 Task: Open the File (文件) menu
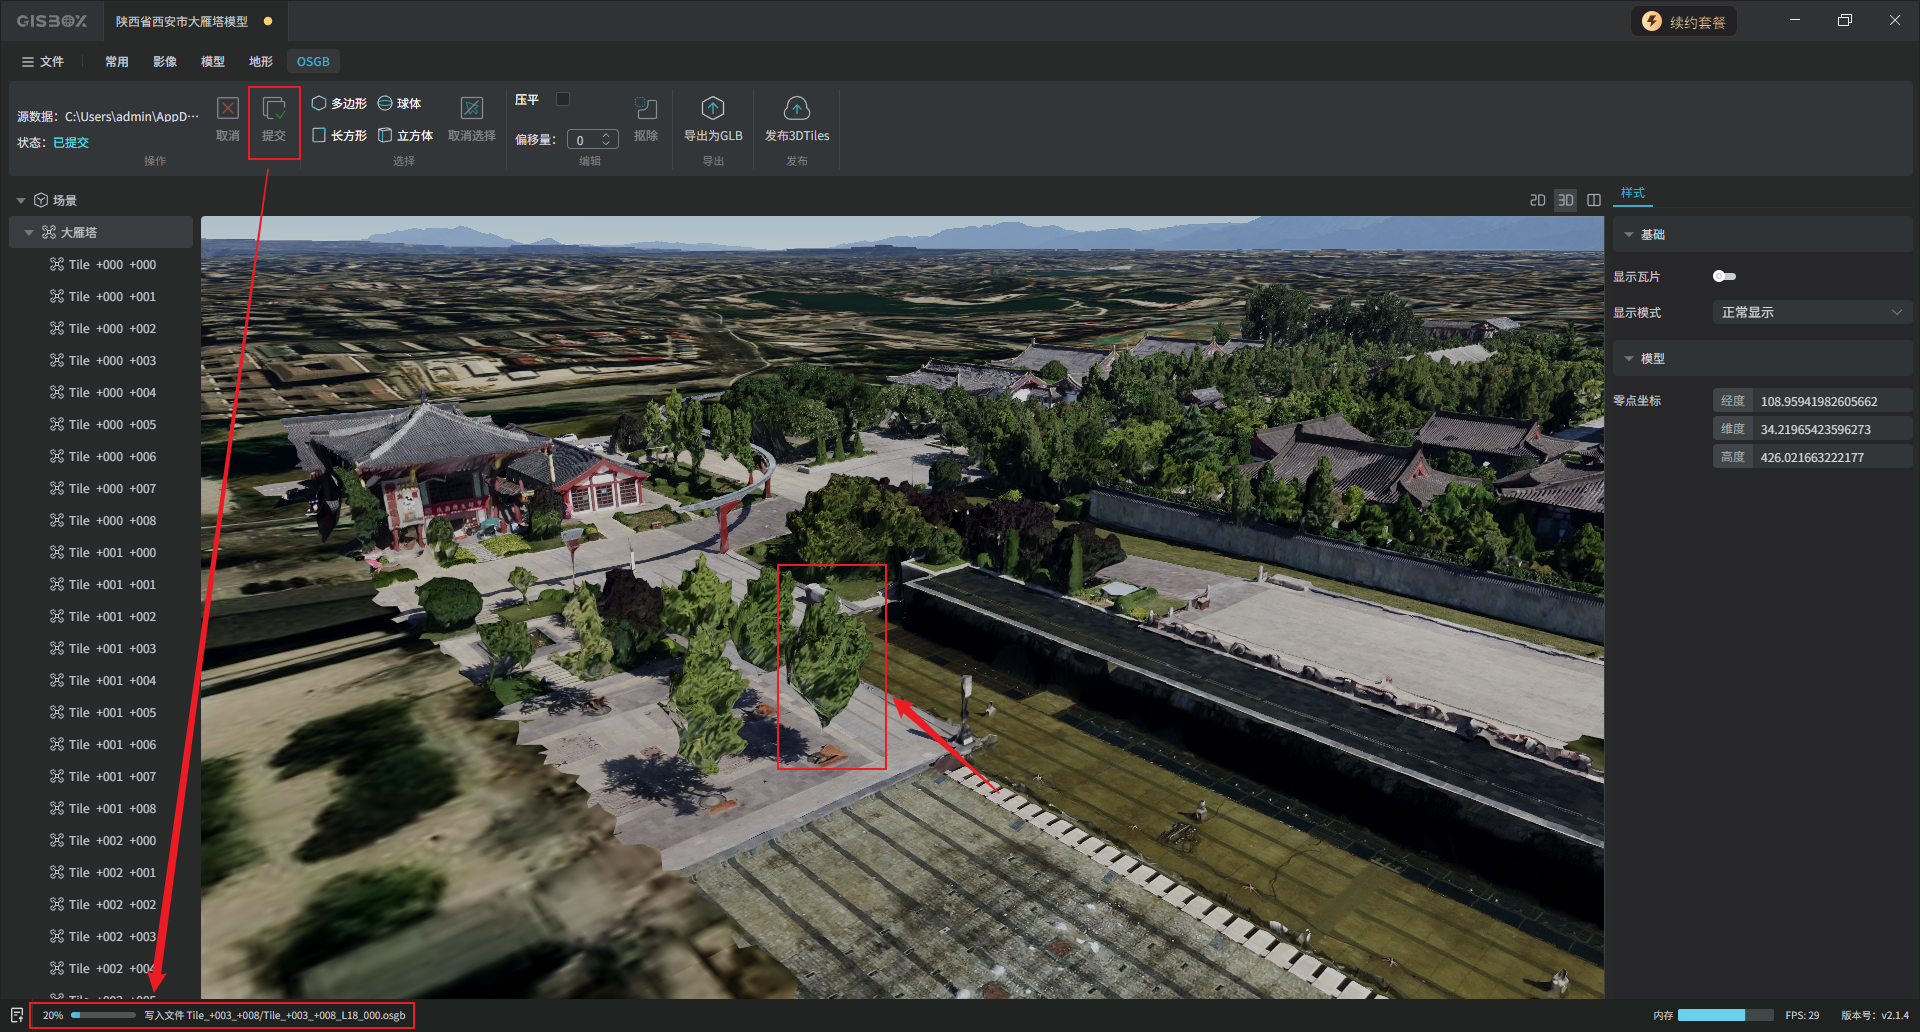43,61
